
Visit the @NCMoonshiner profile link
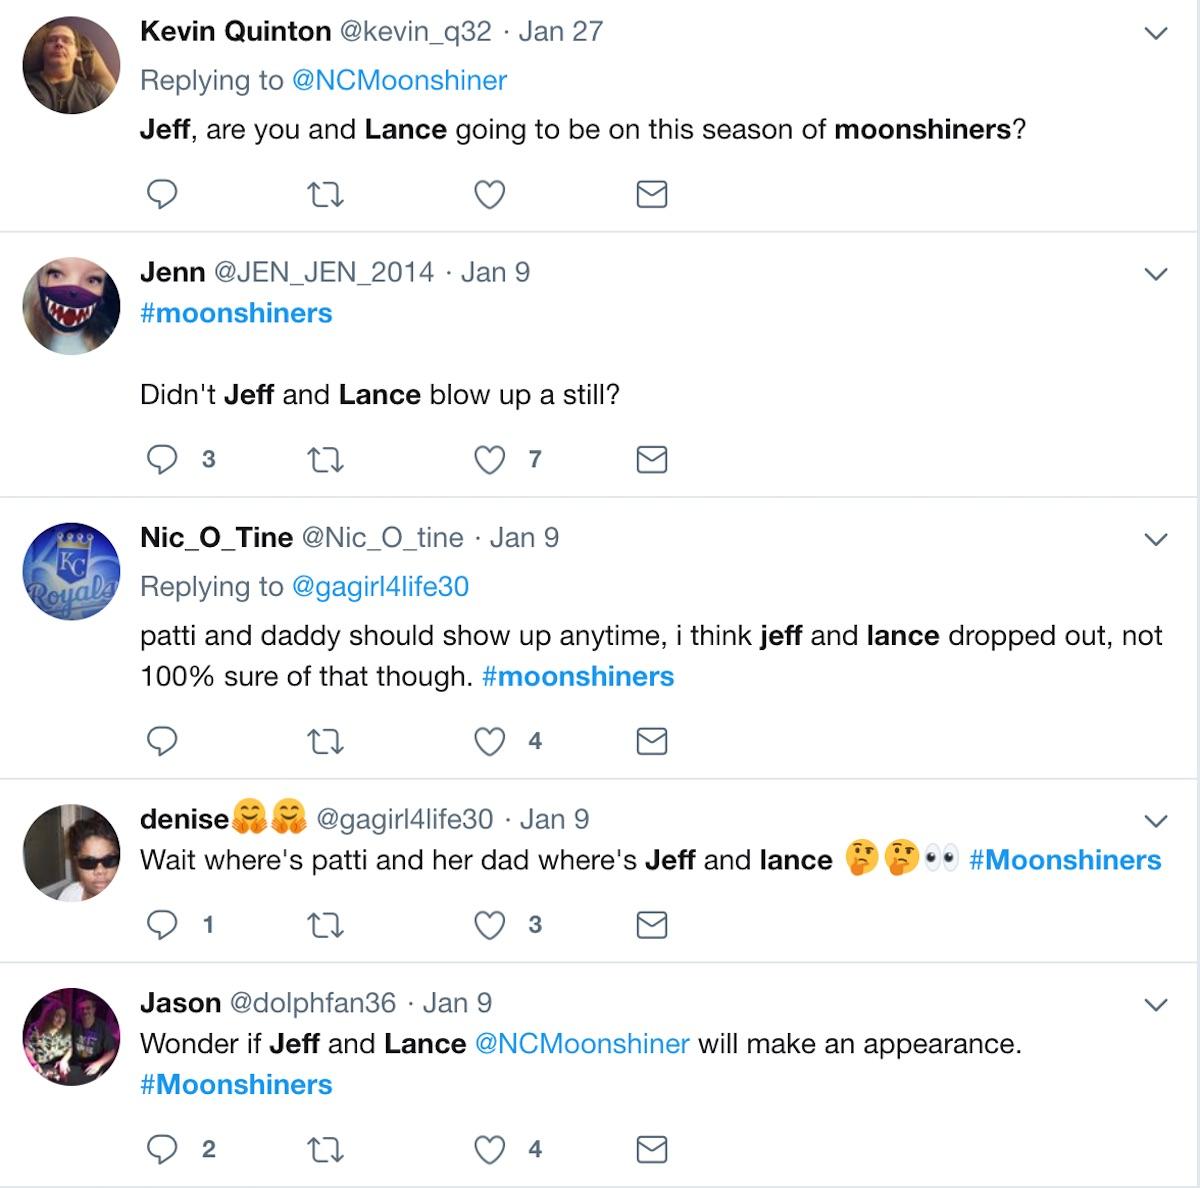pos(399,80)
